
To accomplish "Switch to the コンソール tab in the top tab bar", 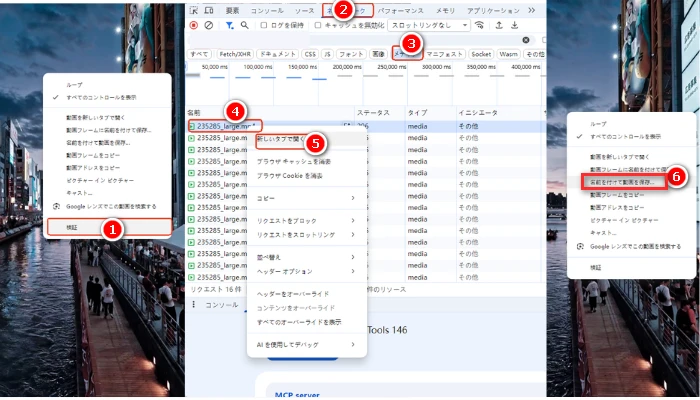I will pos(267,11).
